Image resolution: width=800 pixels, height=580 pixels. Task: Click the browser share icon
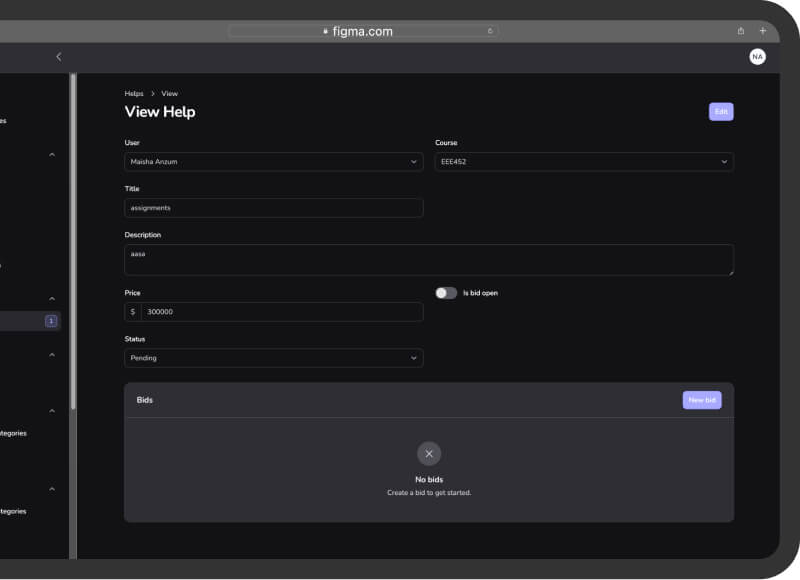(x=741, y=31)
